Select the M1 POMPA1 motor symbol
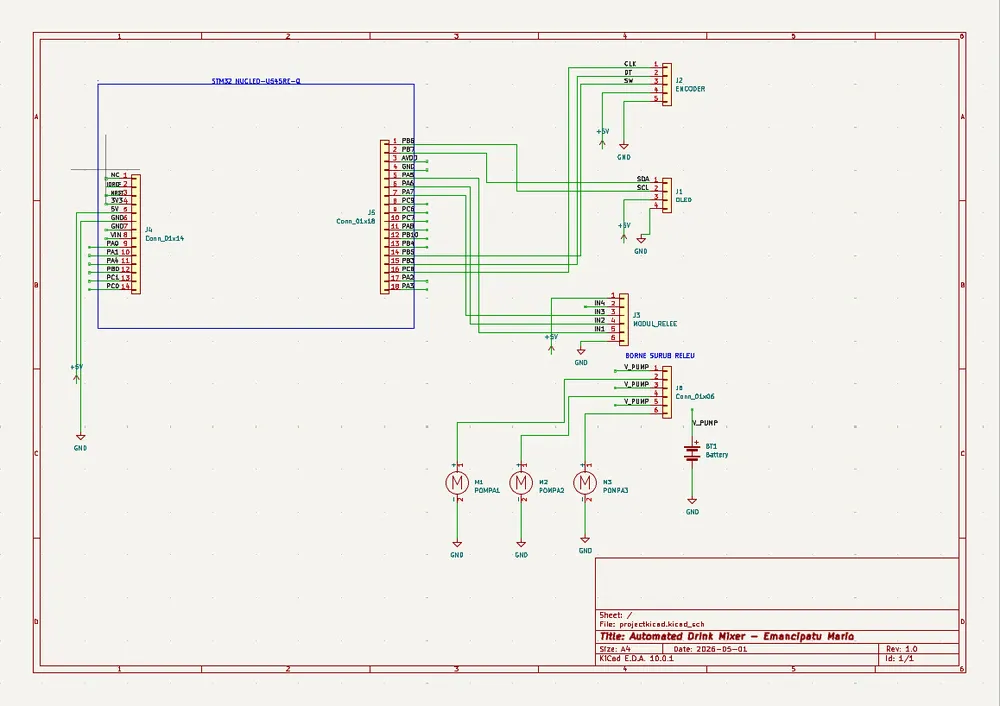 point(457,483)
